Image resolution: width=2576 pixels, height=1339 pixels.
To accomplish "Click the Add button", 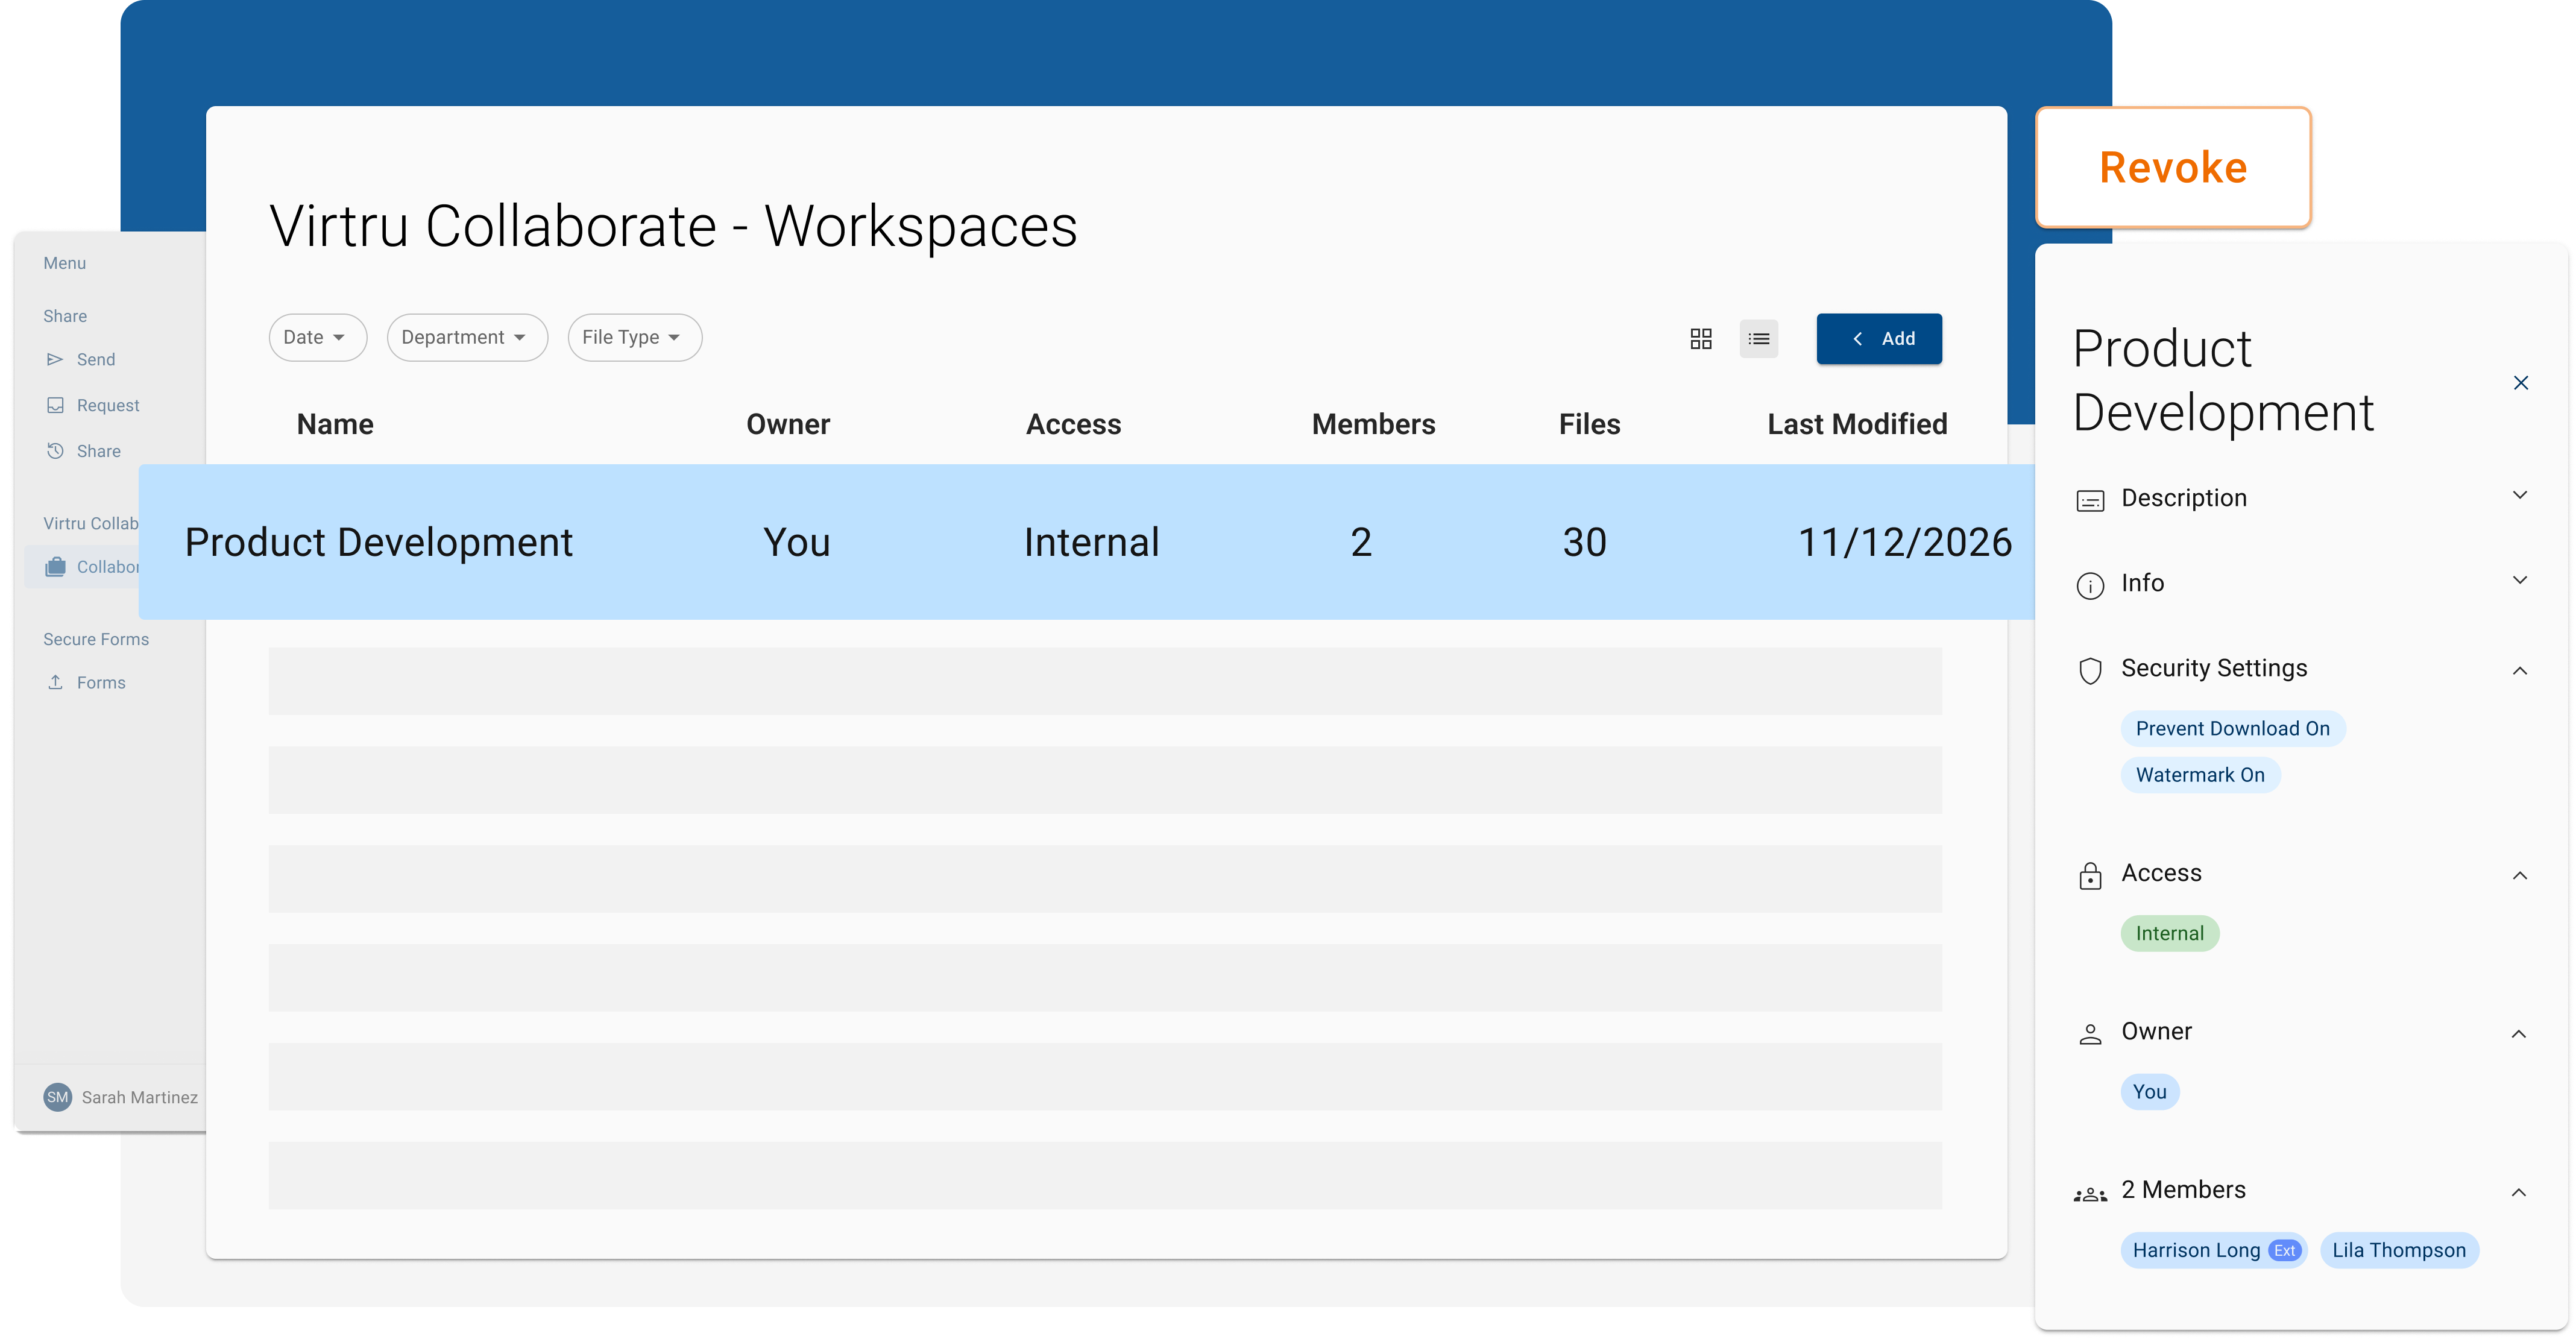I will click(x=1879, y=339).
